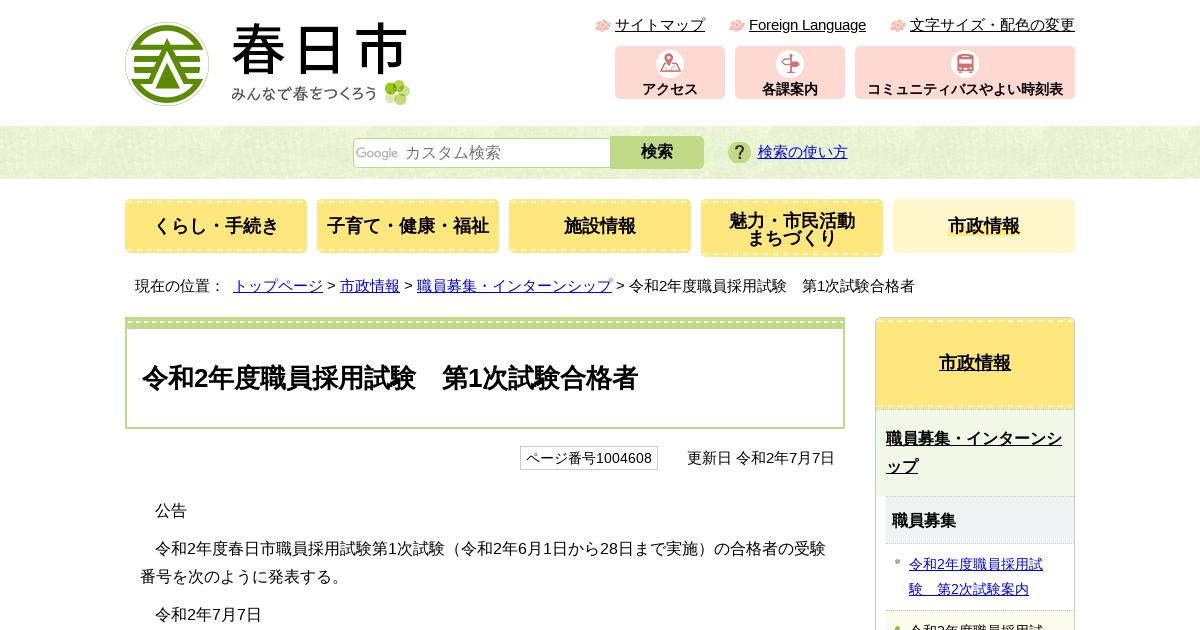Screen dimensions: 1200x630
Task: Open sidebar 職員募集・インターンシップ link
Action: [974, 452]
